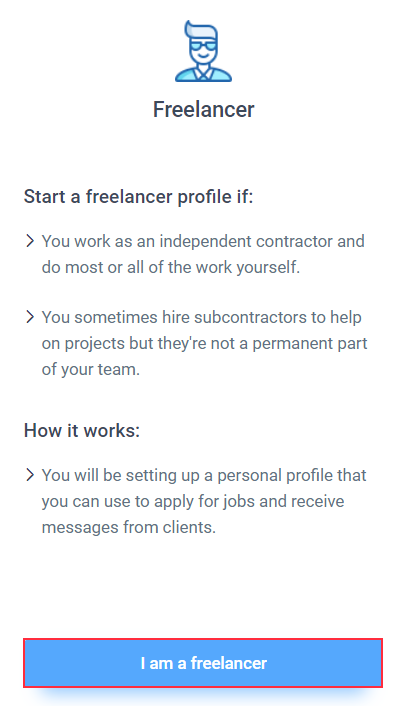The width and height of the screenshot is (401, 706).
Task: Click the line 'do most or all of the work yourself.'
Action: pyautogui.click(x=171, y=267)
